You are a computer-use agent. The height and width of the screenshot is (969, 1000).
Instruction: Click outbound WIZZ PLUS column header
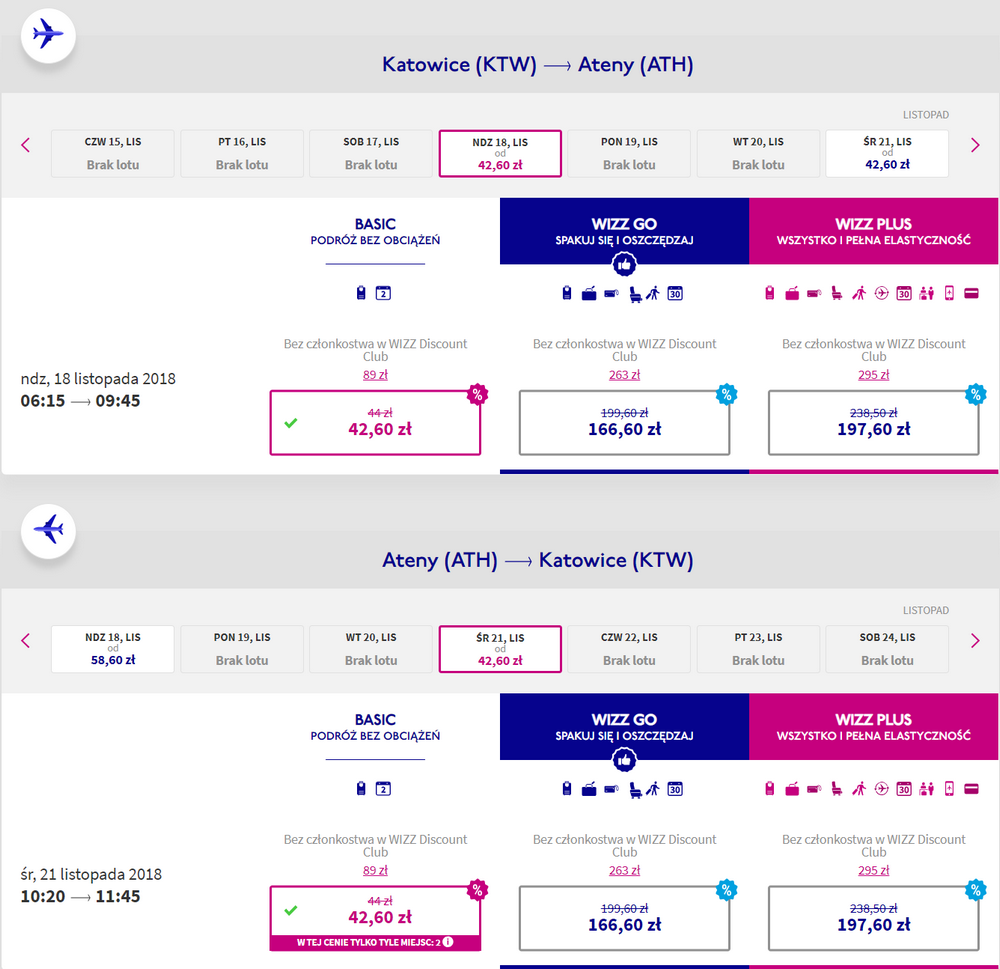(874, 231)
